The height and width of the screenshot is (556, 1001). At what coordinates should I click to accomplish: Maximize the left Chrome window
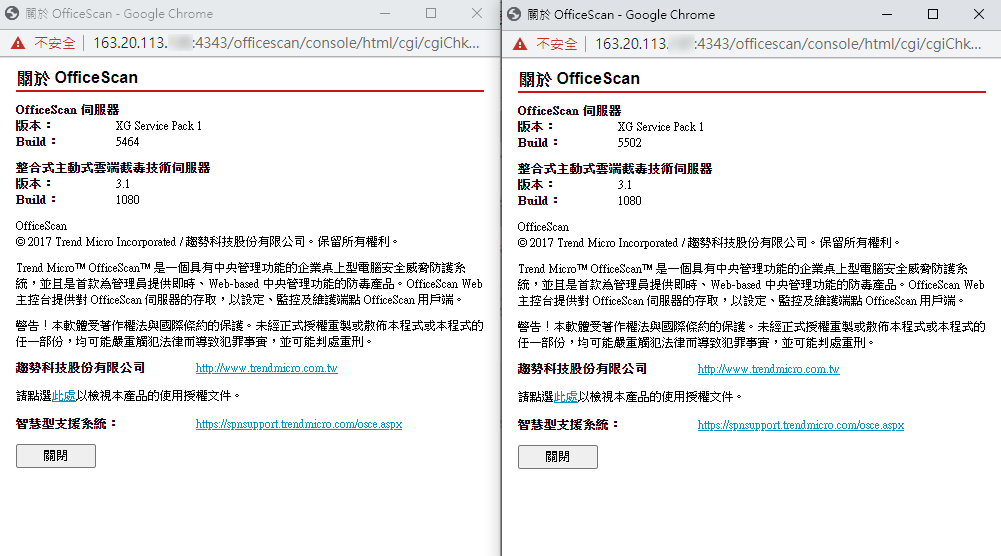431,13
